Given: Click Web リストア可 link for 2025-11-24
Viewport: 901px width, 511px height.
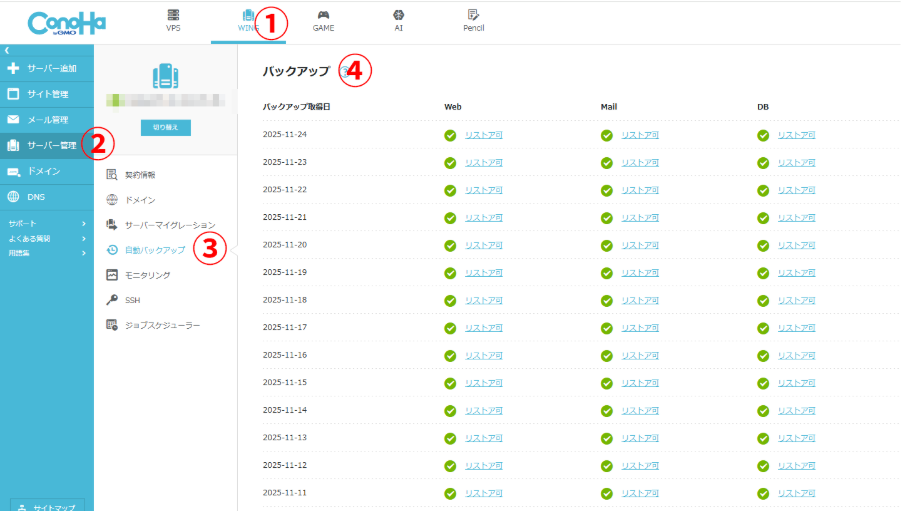Looking at the screenshot, I should [483, 135].
